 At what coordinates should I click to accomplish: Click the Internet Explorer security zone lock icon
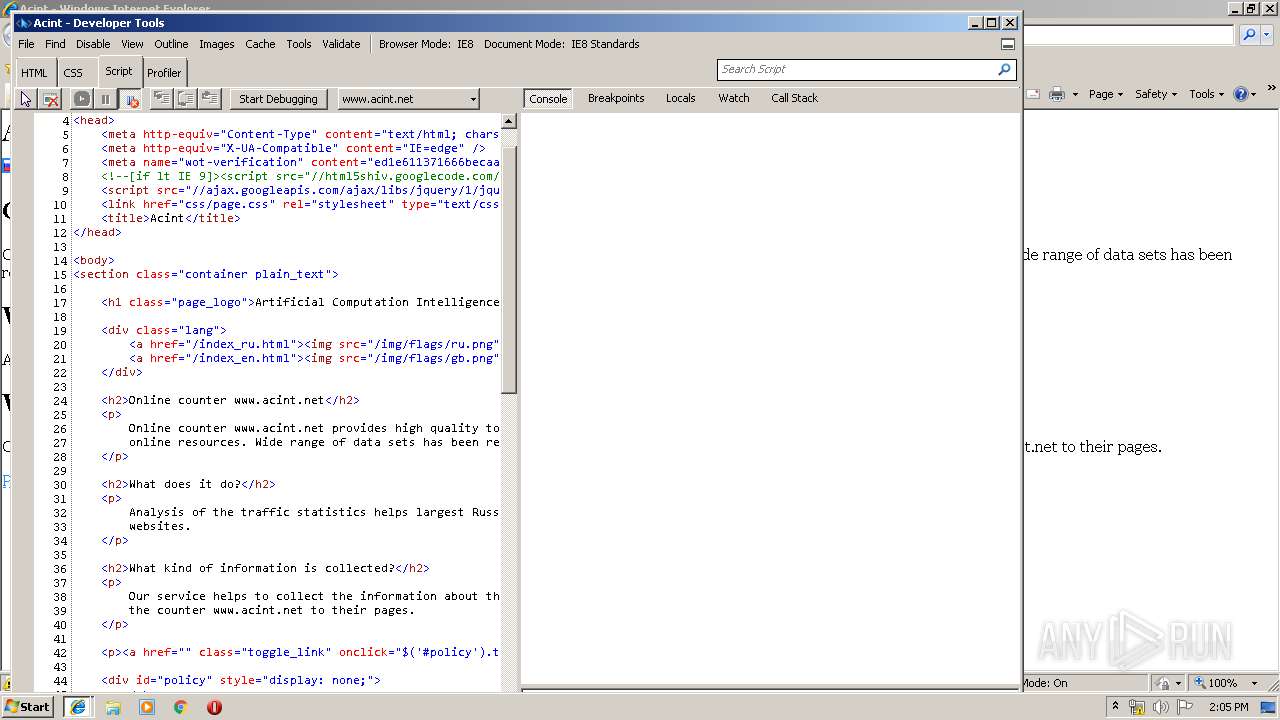(x=1163, y=683)
